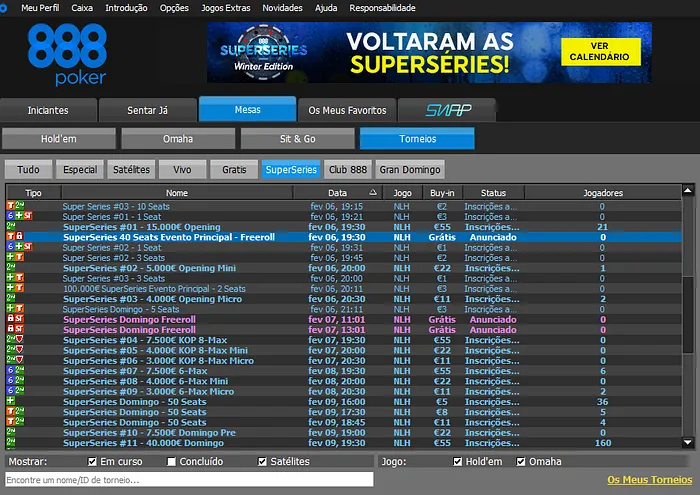Screen dimensions: 700x495
Task: Click the blue 6 icon beside SuperSeries #09 - 6-Max Micro
Action: point(10,391)
